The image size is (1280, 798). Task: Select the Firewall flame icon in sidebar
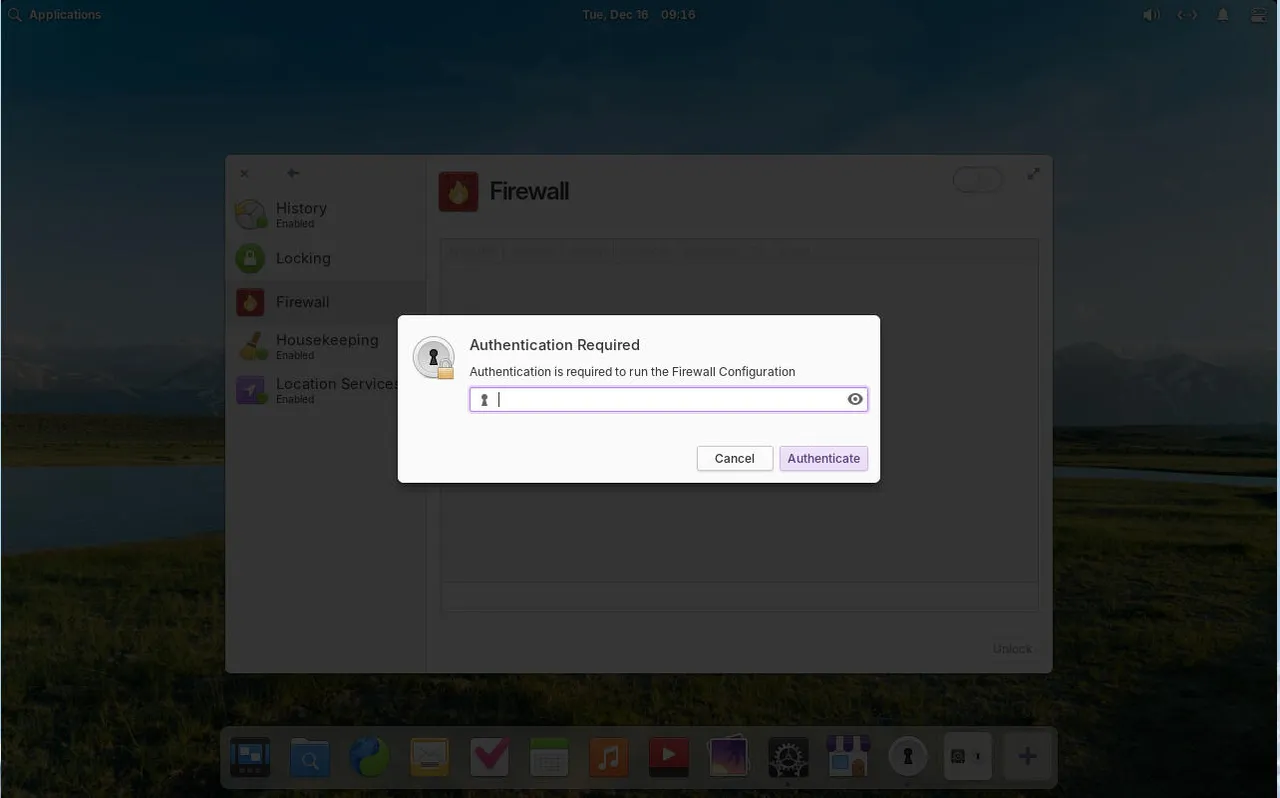[249, 302]
